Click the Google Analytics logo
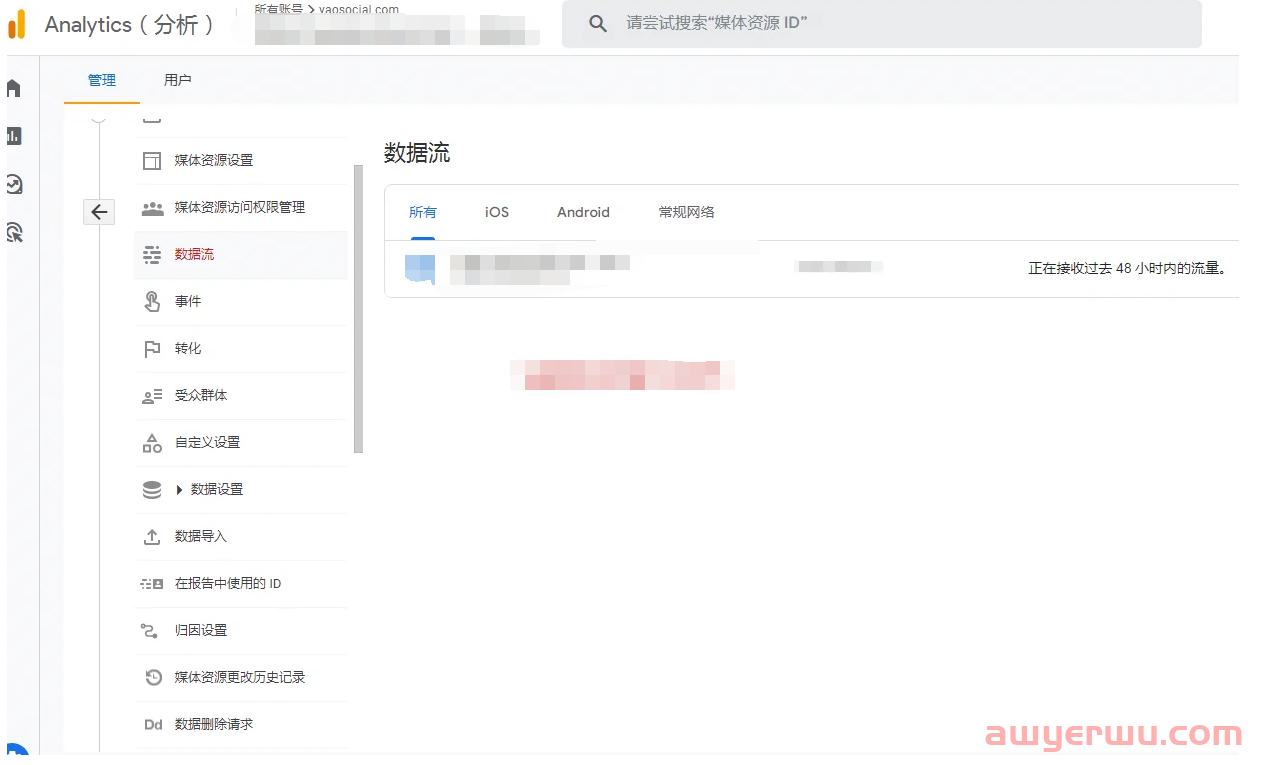 tap(16, 25)
